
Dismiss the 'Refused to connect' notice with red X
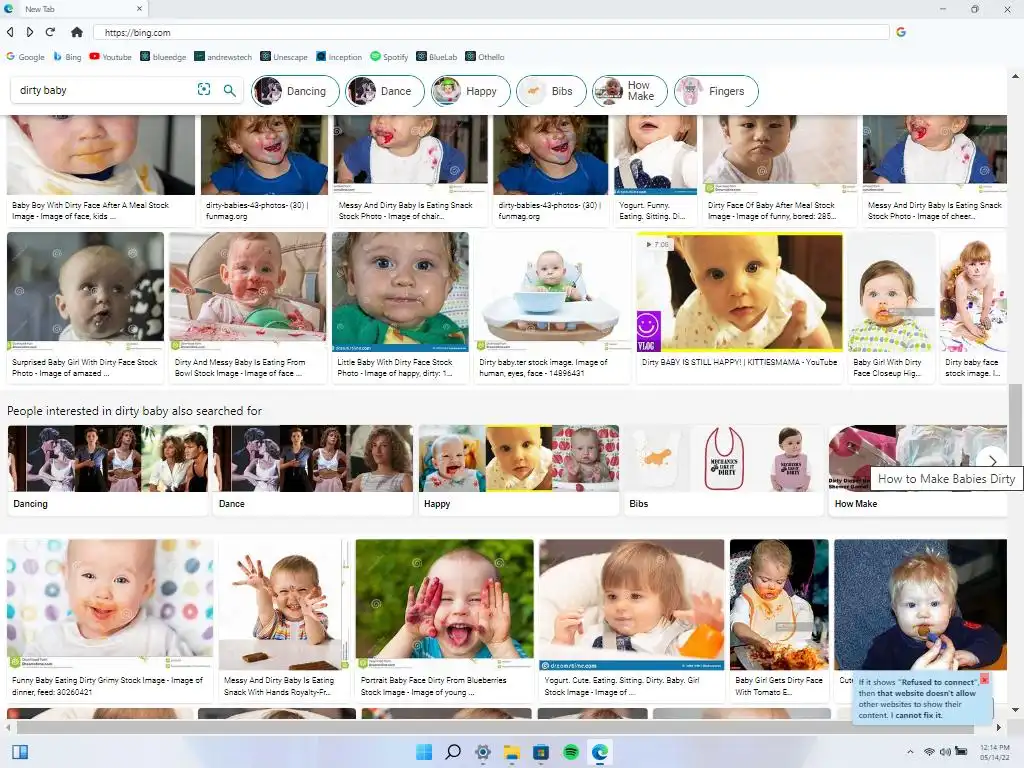(x=984, y=679)
